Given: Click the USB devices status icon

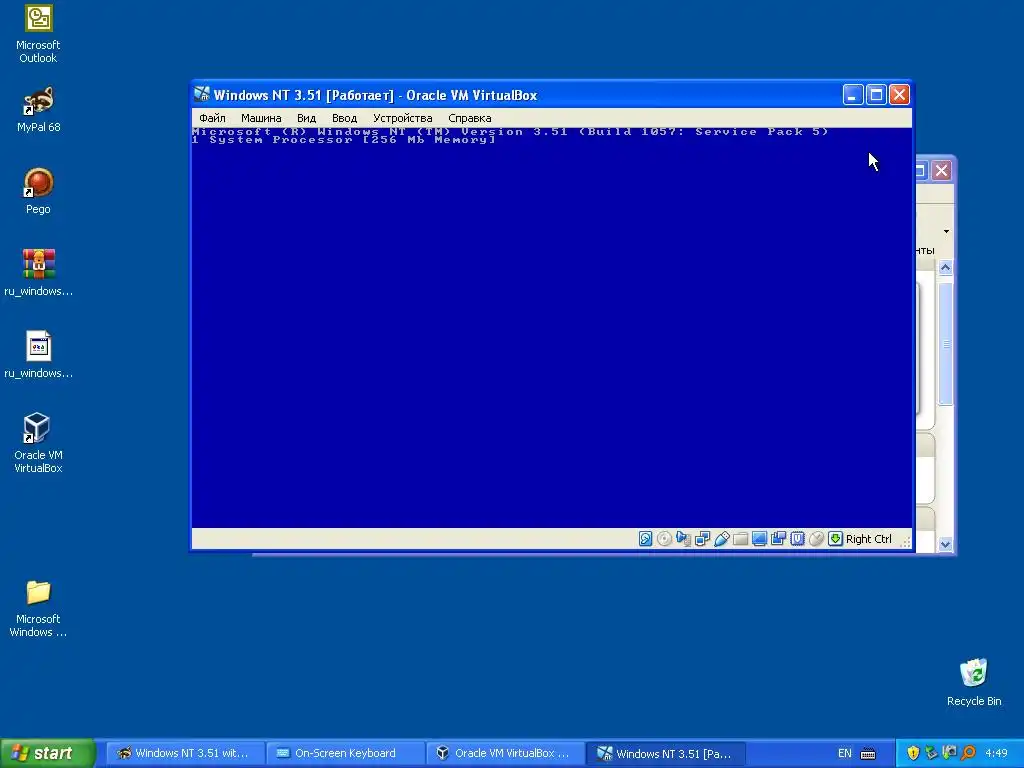Looking at the screenshot, I should pyautogui.click(x=722, y=539).
